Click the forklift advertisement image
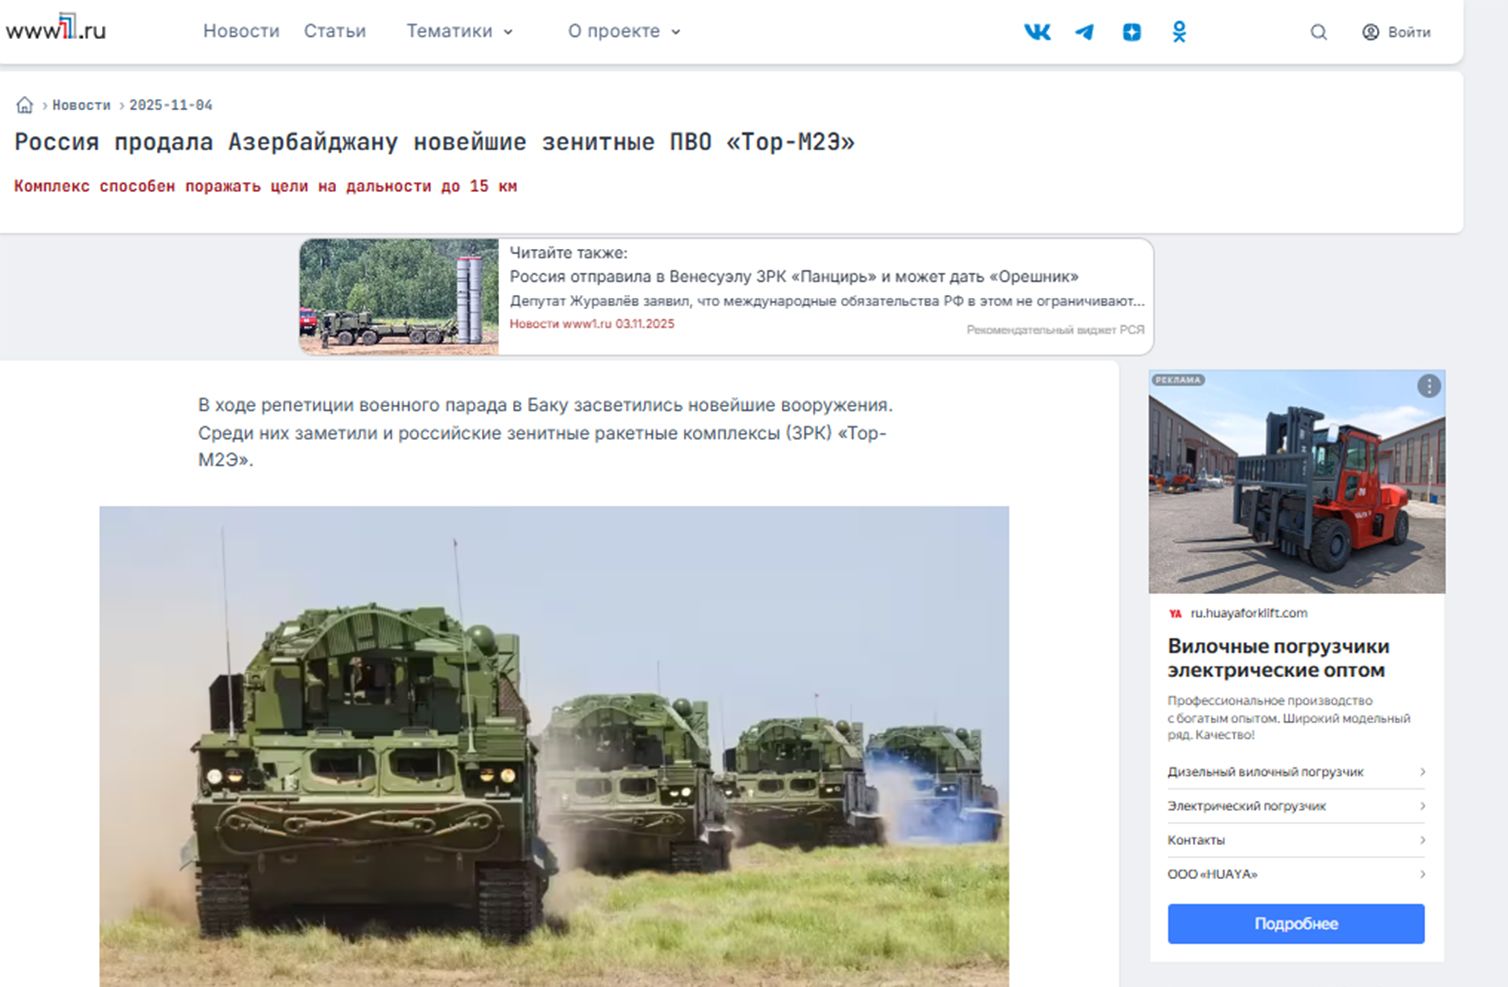 [1296, 482]
